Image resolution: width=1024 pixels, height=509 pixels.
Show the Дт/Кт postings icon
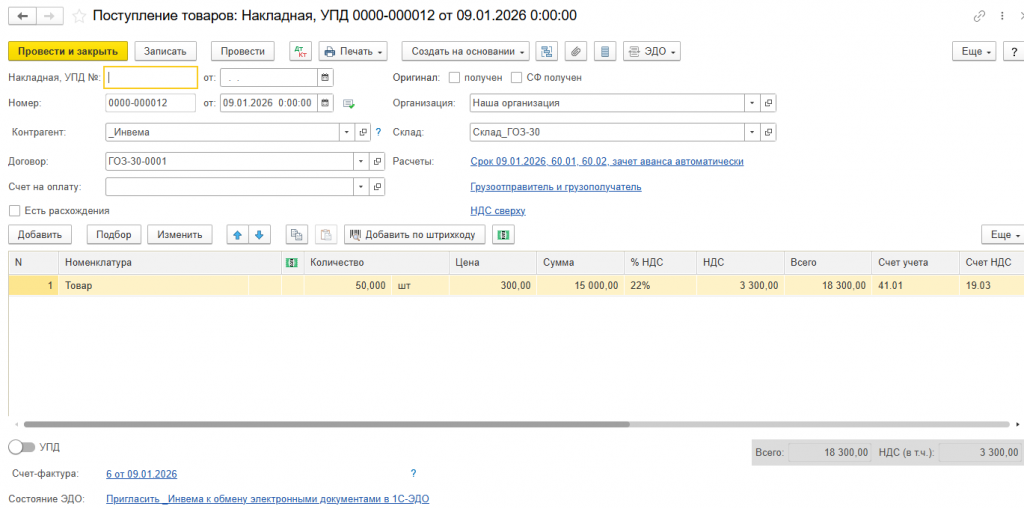pos(302,51)
